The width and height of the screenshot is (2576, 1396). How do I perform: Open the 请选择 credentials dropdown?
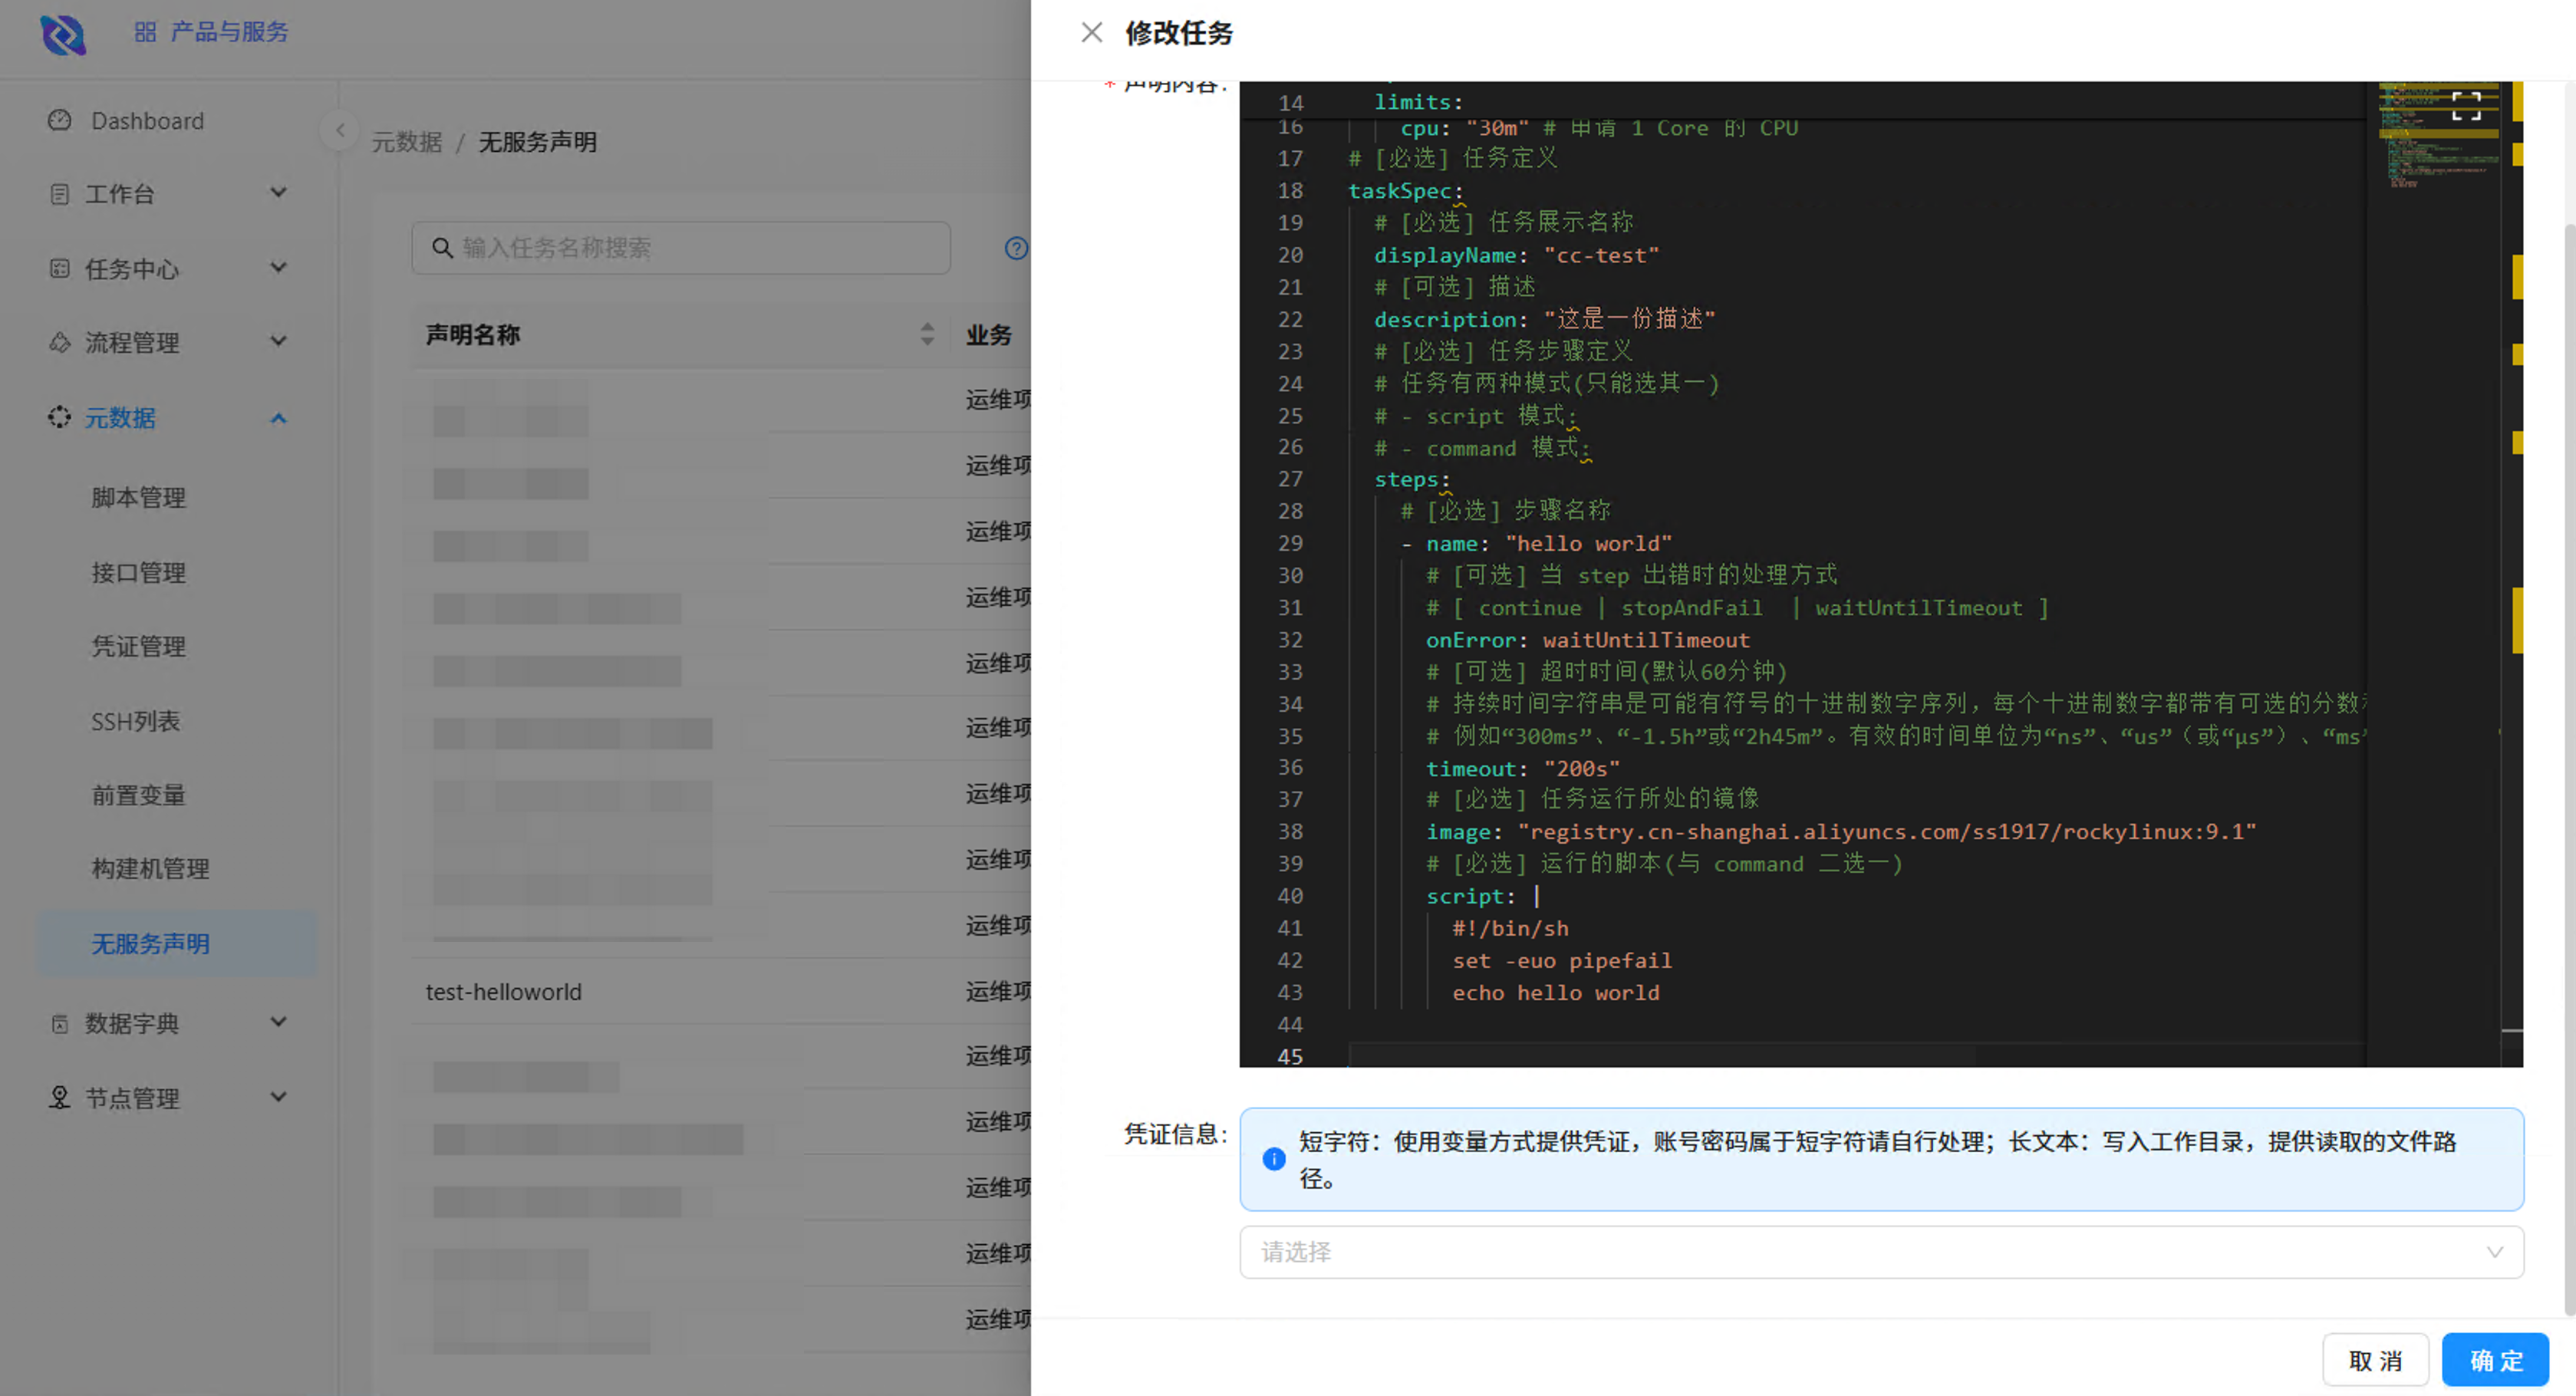tap(1881, 1252)
